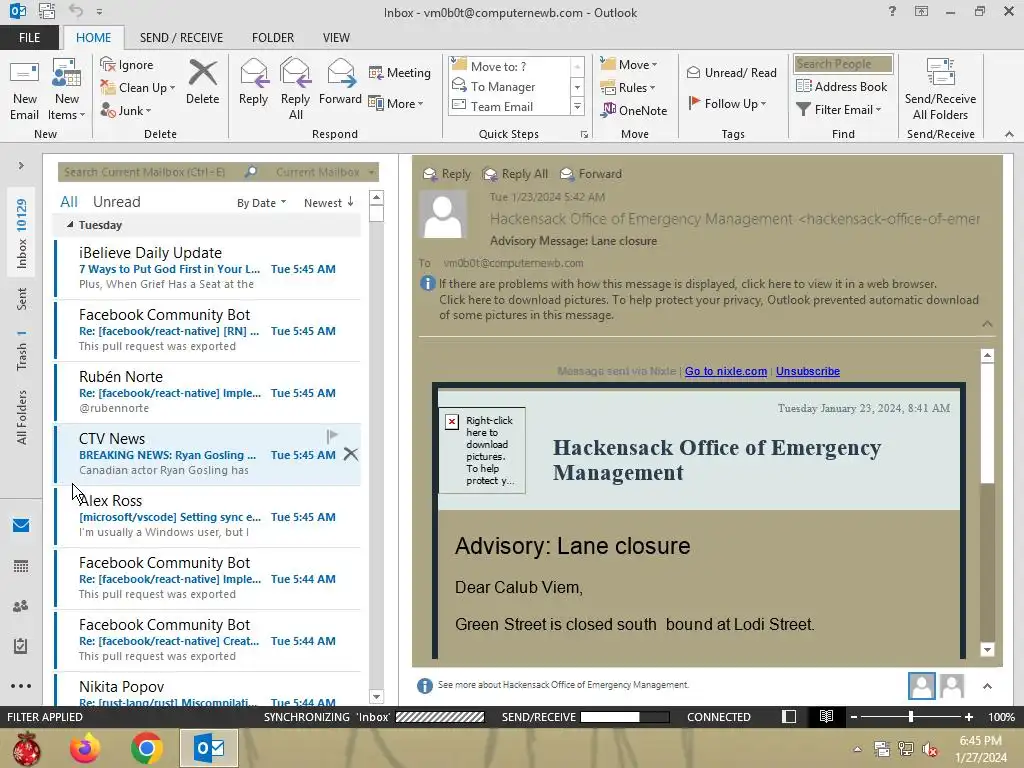
Task: Open more navigation options
Action: tap(21, 686)
